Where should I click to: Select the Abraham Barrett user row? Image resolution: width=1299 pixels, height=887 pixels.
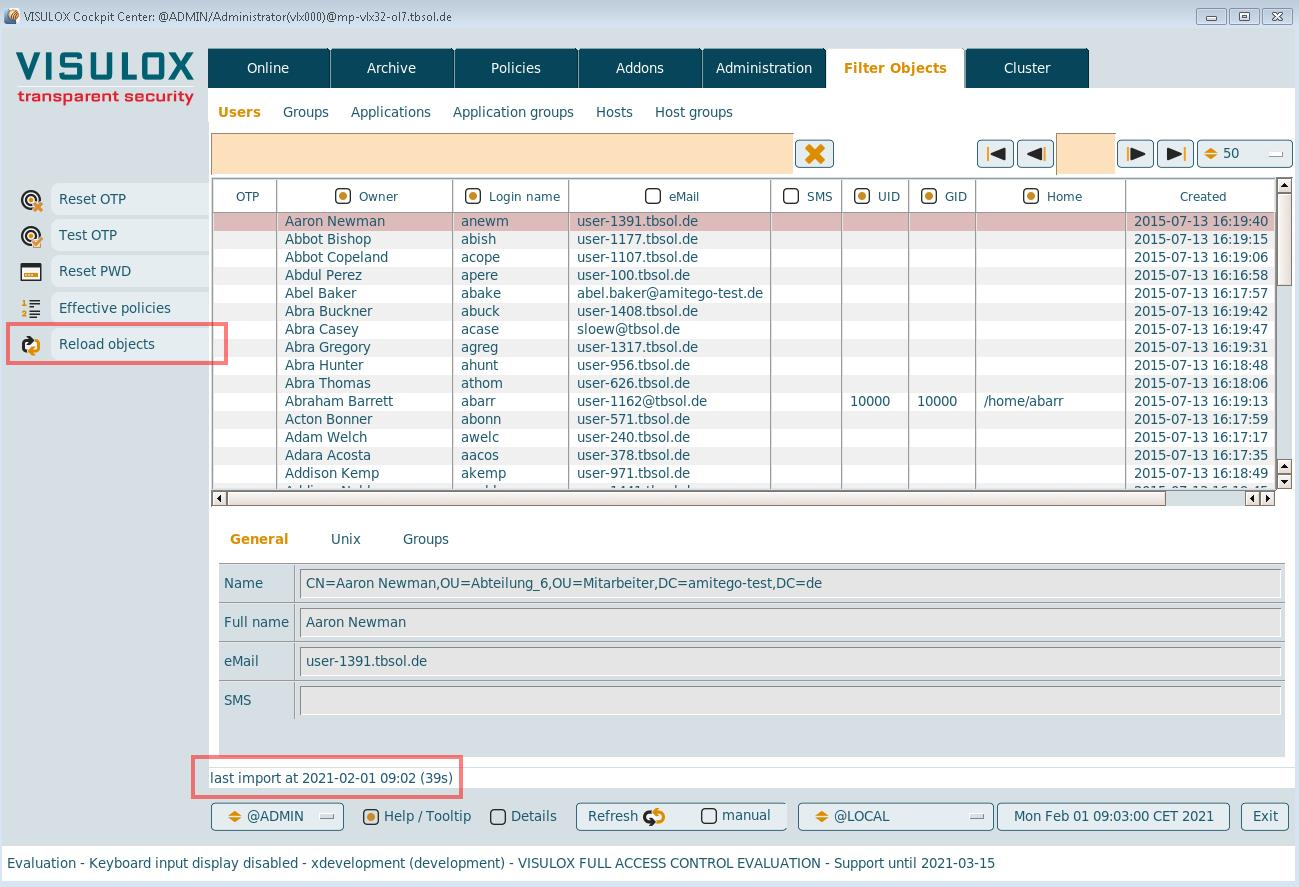click(339, 401)
